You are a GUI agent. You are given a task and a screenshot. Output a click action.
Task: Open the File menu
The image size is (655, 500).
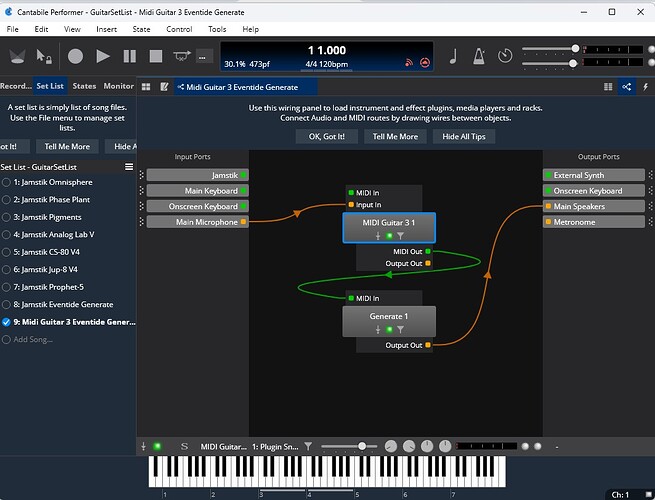[x=13, y=29]
